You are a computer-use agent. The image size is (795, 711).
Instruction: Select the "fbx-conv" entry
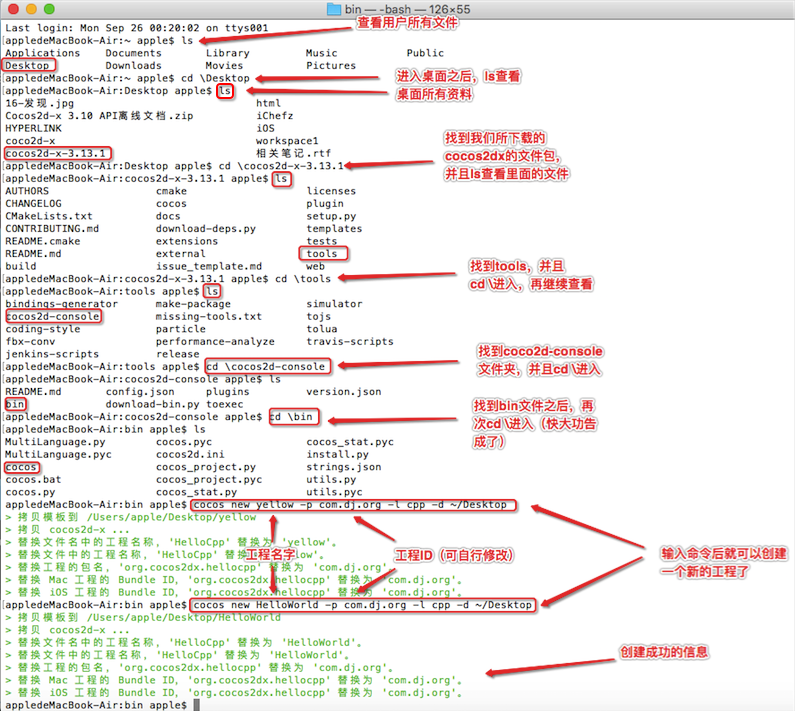[30, 341]
